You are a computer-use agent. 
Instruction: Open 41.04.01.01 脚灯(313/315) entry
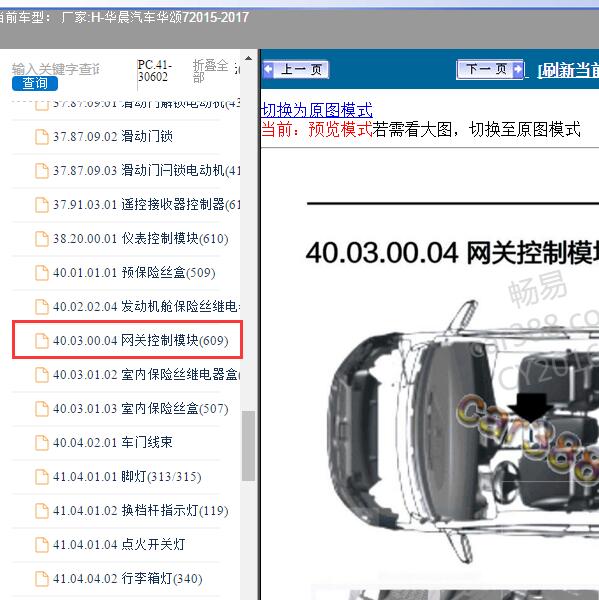click(127, 476)
